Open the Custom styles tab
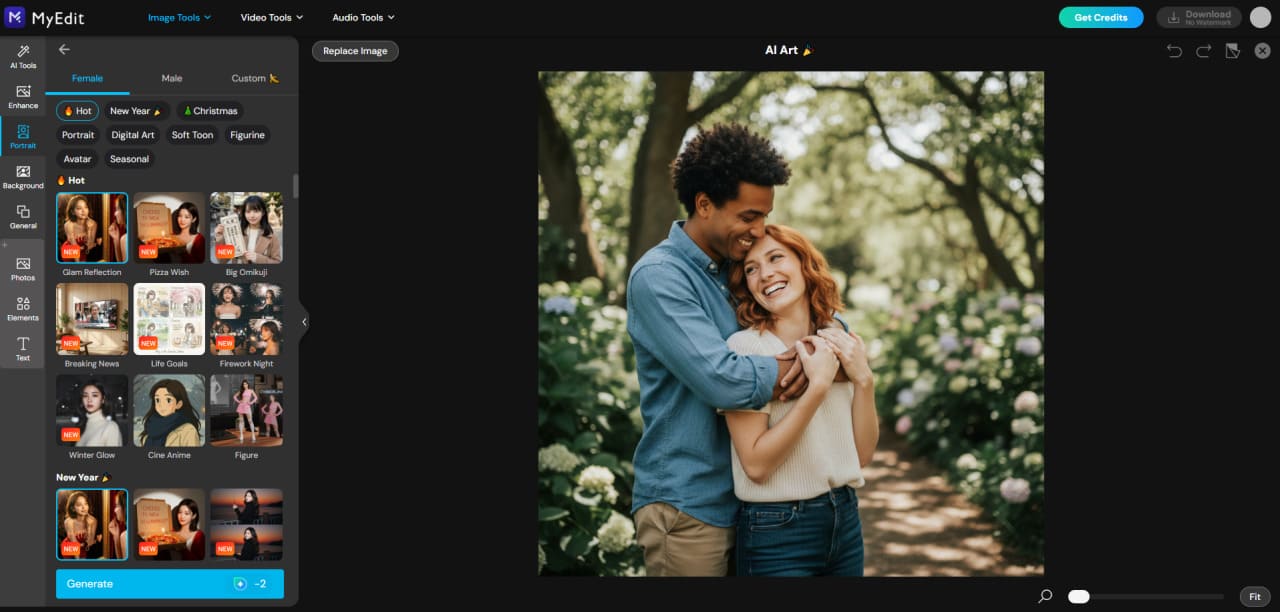 pos(250,78)
